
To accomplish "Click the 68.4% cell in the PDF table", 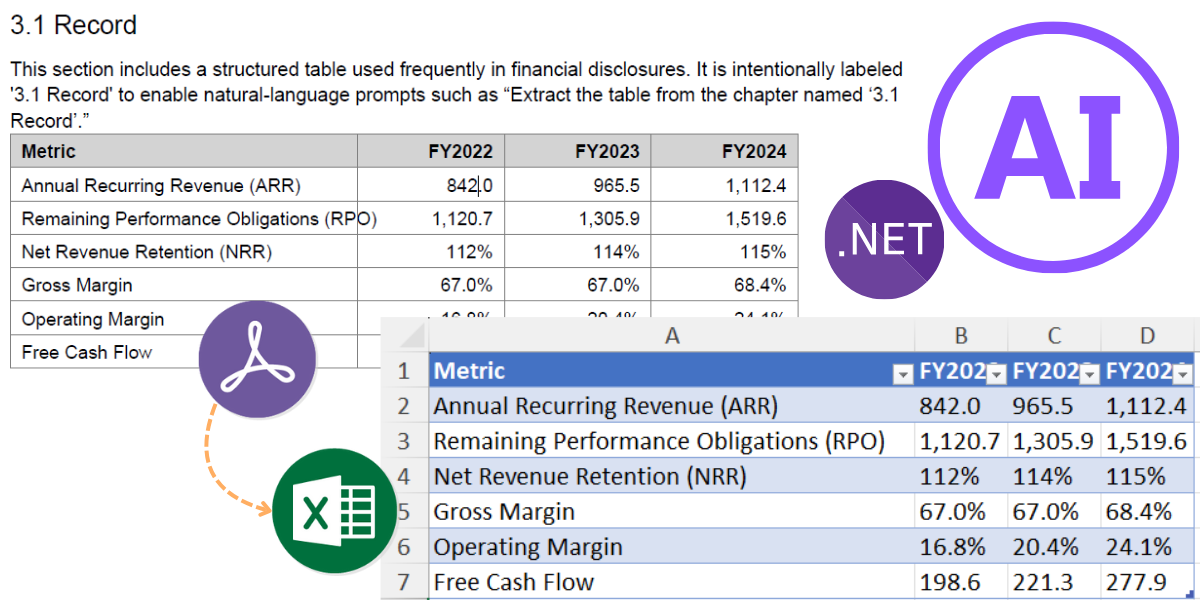I will [x=725, y=285].
